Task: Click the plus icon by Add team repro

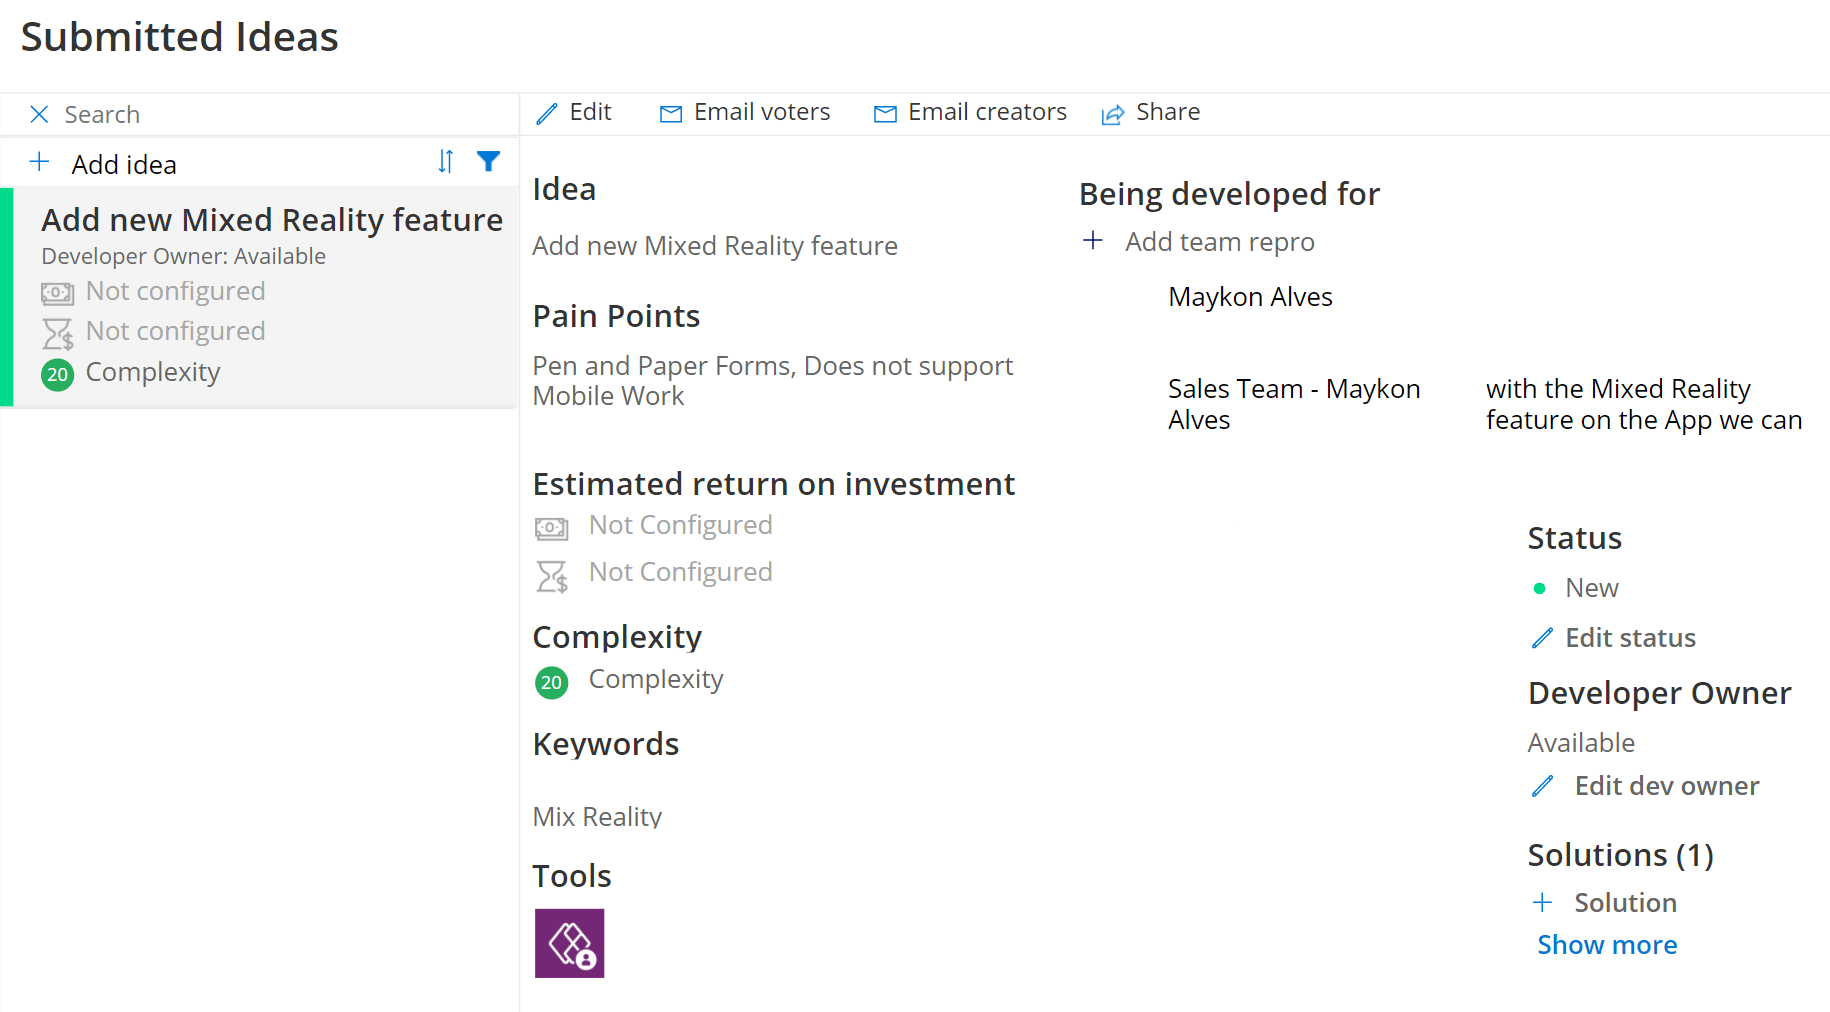Action: coord(1093,241)
